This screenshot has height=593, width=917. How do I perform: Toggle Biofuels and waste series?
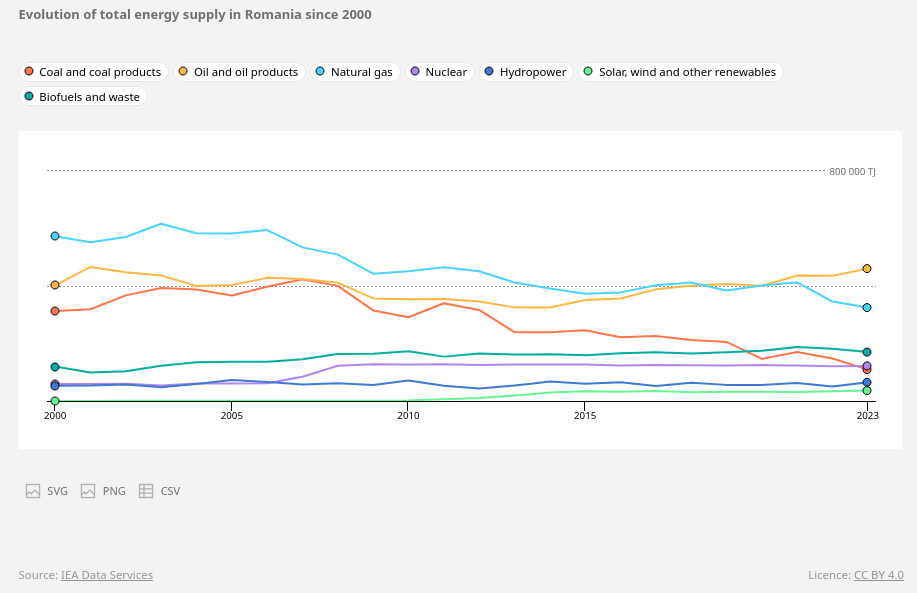(x=83, y=97)
